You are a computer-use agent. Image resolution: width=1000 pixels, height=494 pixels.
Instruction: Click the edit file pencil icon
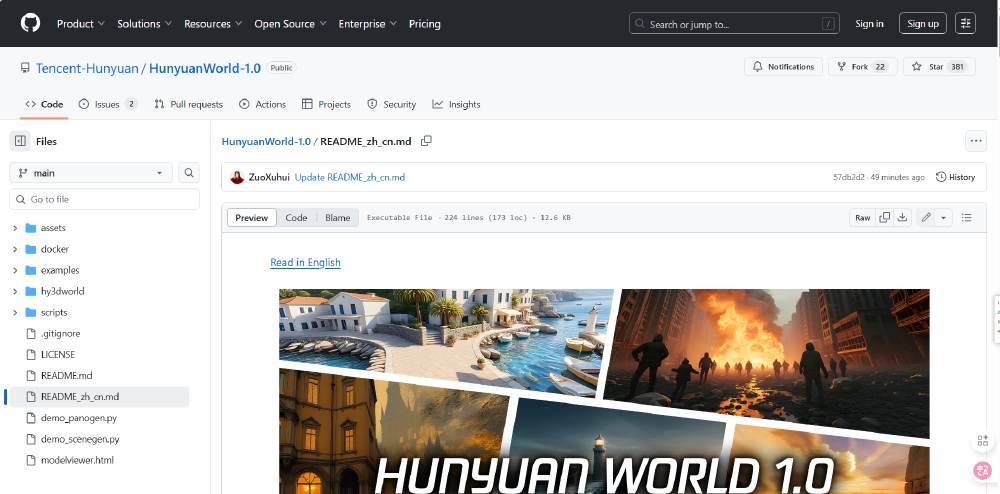(926, 217)
